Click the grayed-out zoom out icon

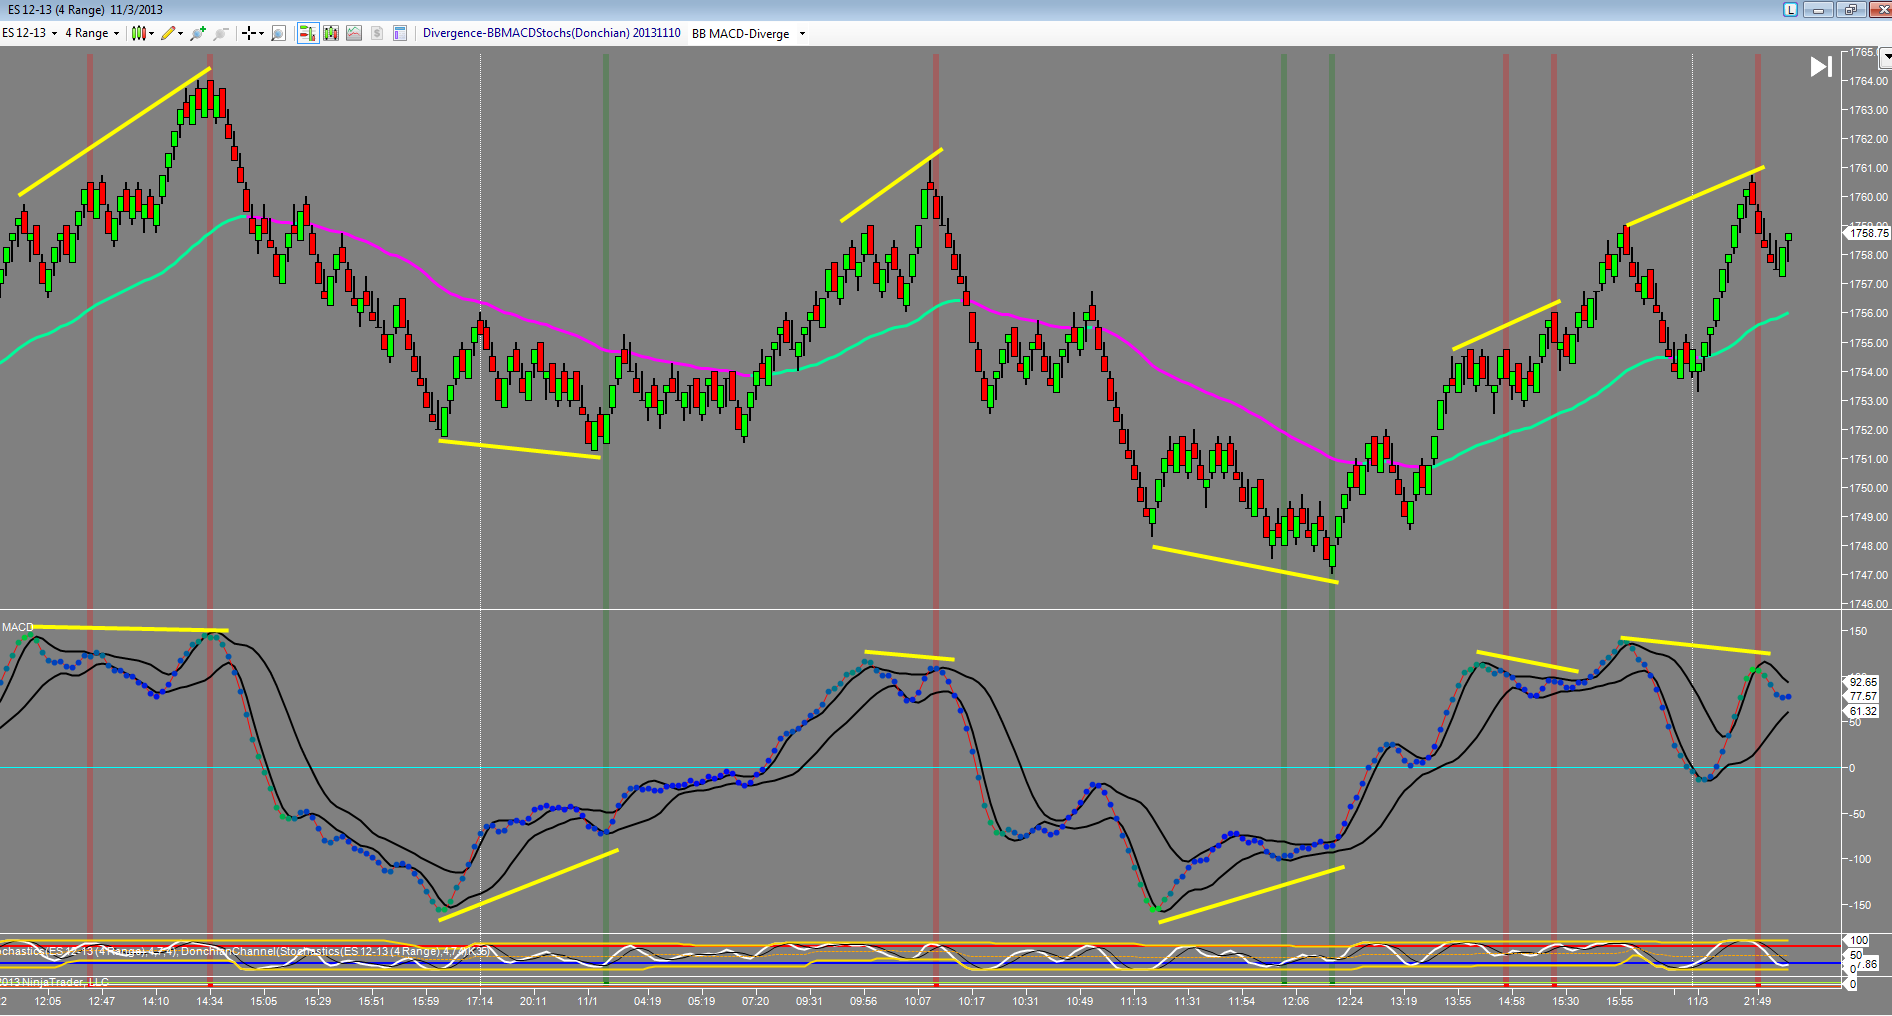221,33
